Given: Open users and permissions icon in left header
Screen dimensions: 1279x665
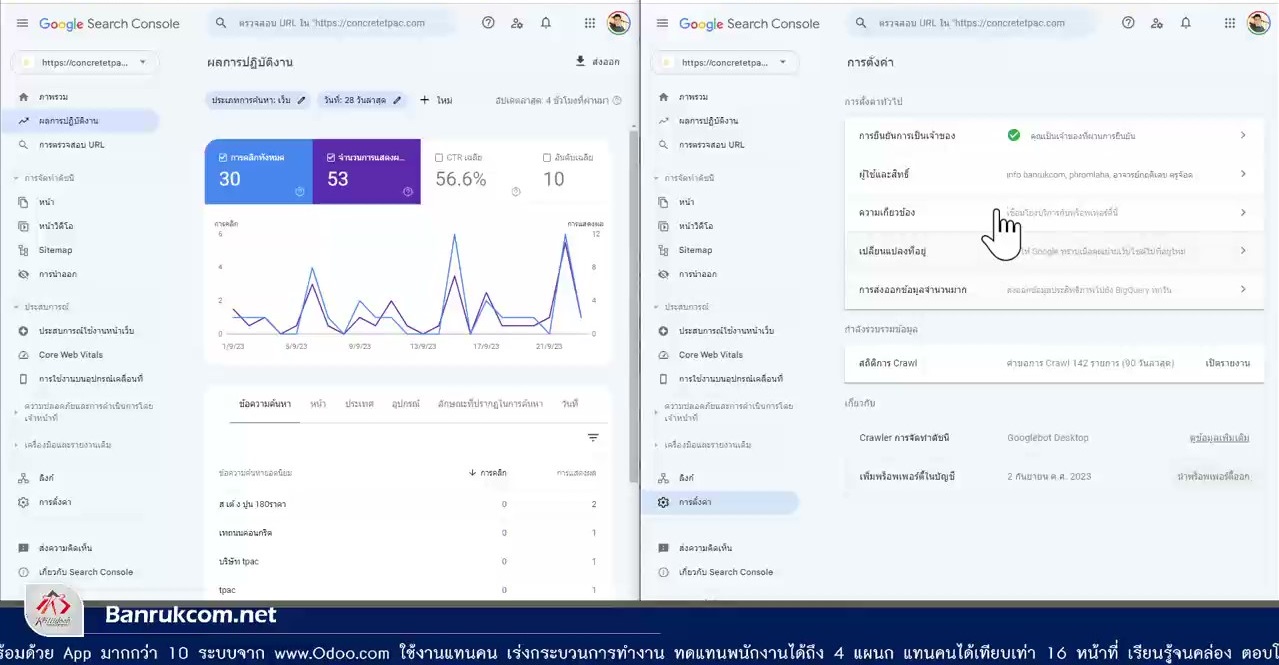Looking at the screenshot, I should (x=517, y=23).
